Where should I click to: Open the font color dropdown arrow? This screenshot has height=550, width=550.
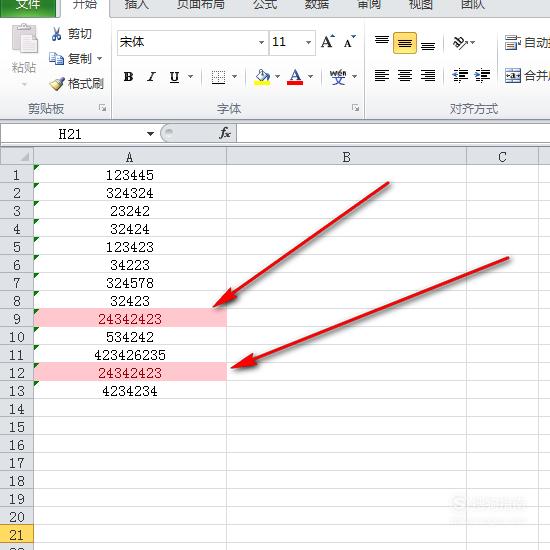click(310, 76)
